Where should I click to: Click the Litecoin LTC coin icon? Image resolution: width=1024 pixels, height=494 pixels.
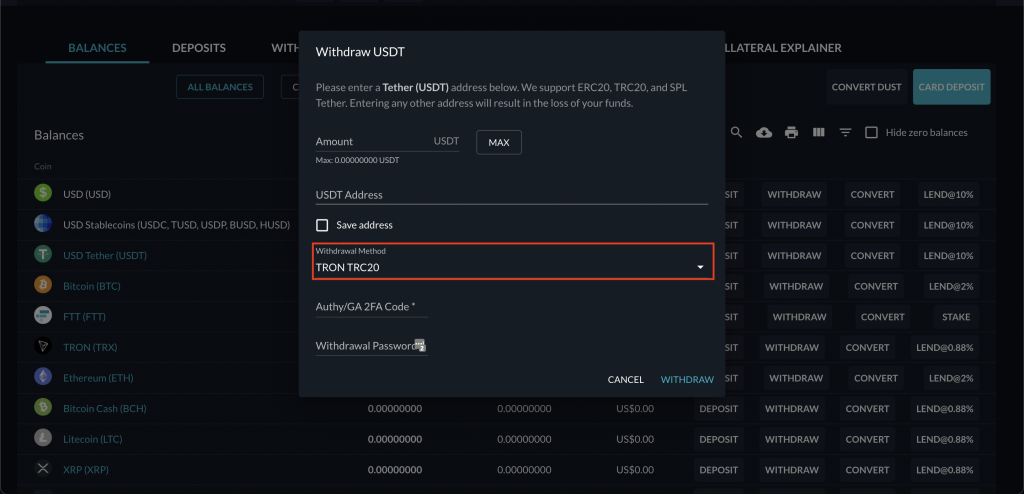click(x=43, y=438)
